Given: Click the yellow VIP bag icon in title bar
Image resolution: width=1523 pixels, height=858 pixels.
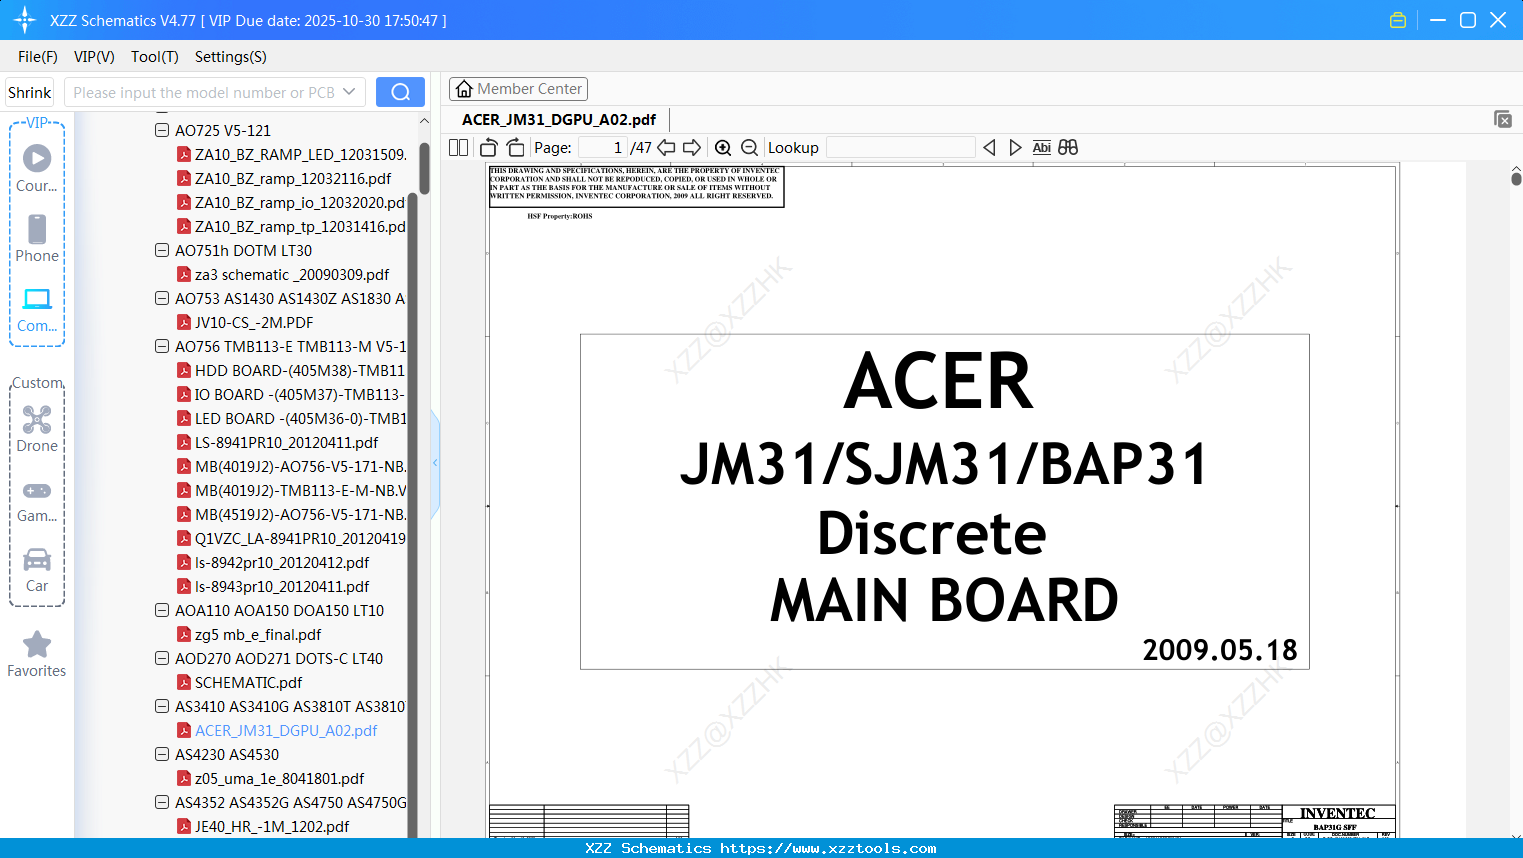Looking at the screenshot, I should 1398,20.
